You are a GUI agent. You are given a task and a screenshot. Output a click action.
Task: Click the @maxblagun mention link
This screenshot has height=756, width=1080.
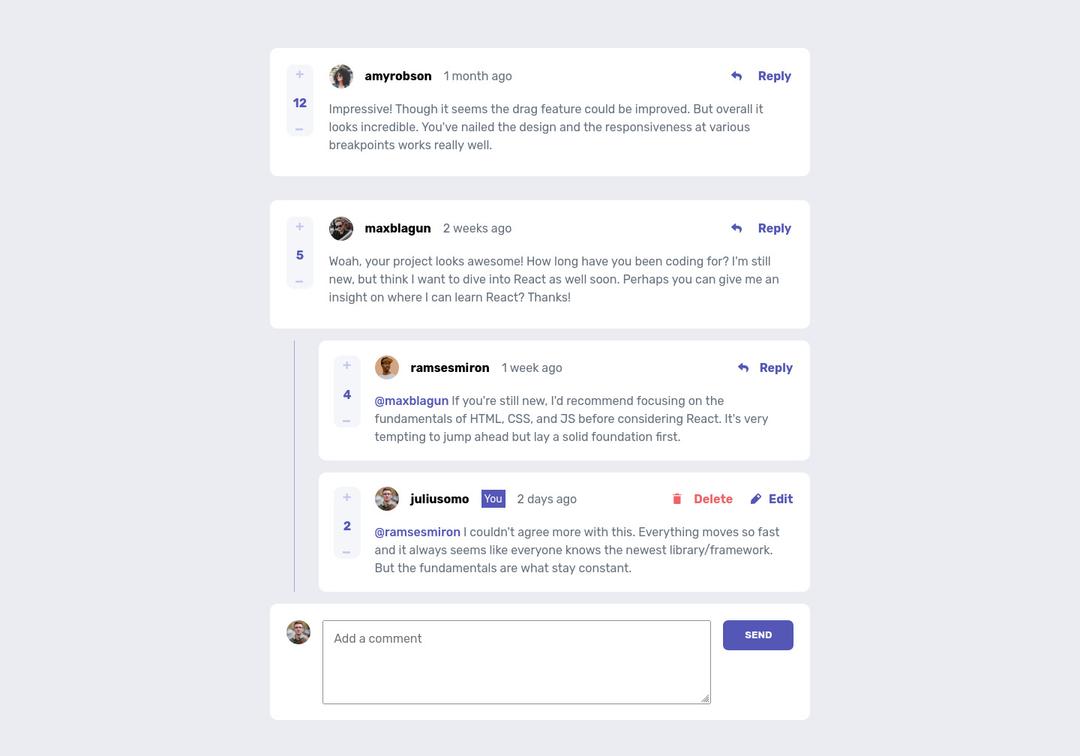point(412,401)
